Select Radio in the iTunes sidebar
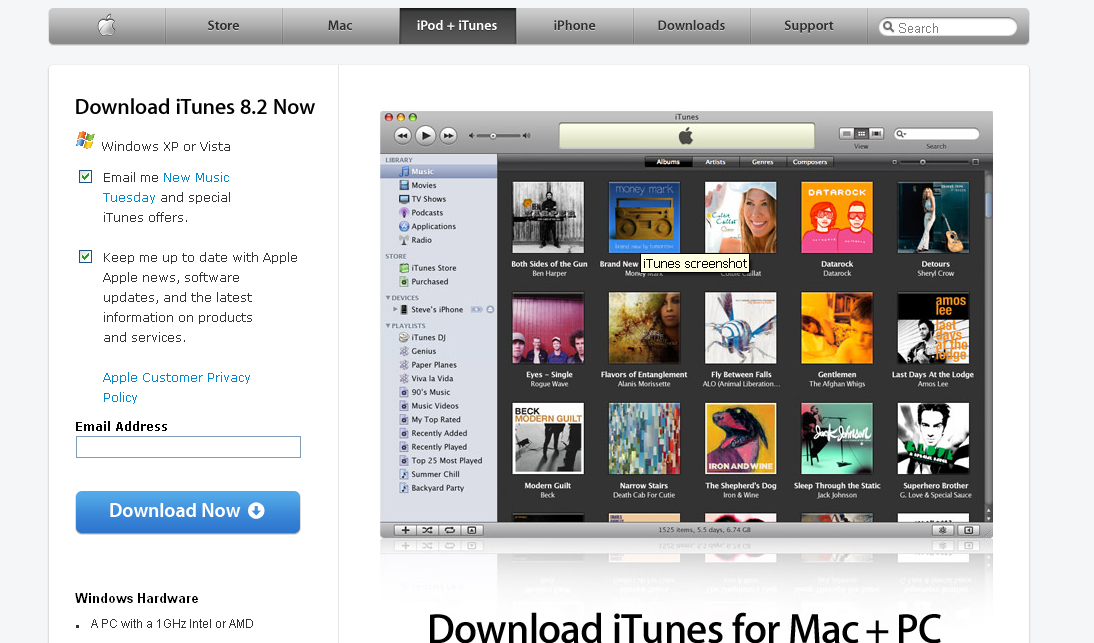 (439, 240)
